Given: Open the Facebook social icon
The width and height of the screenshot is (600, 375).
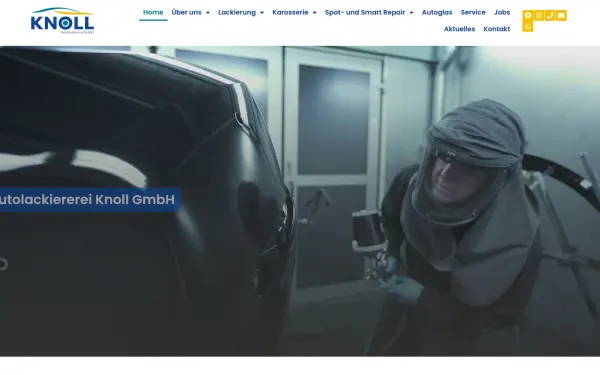Looking at the screenshot, I should point(528,15).
